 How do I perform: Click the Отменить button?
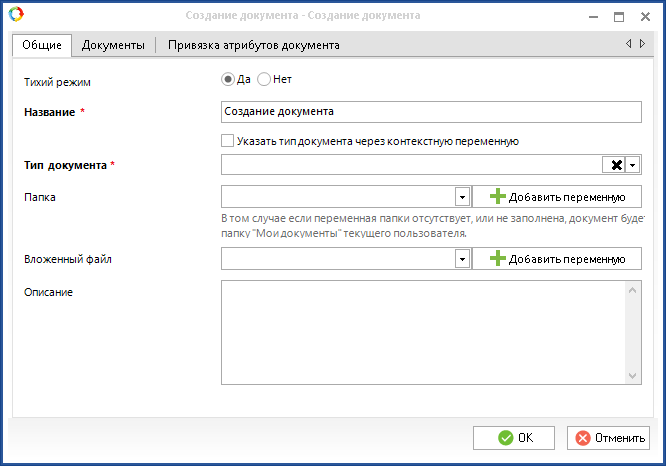click(608, 438)
